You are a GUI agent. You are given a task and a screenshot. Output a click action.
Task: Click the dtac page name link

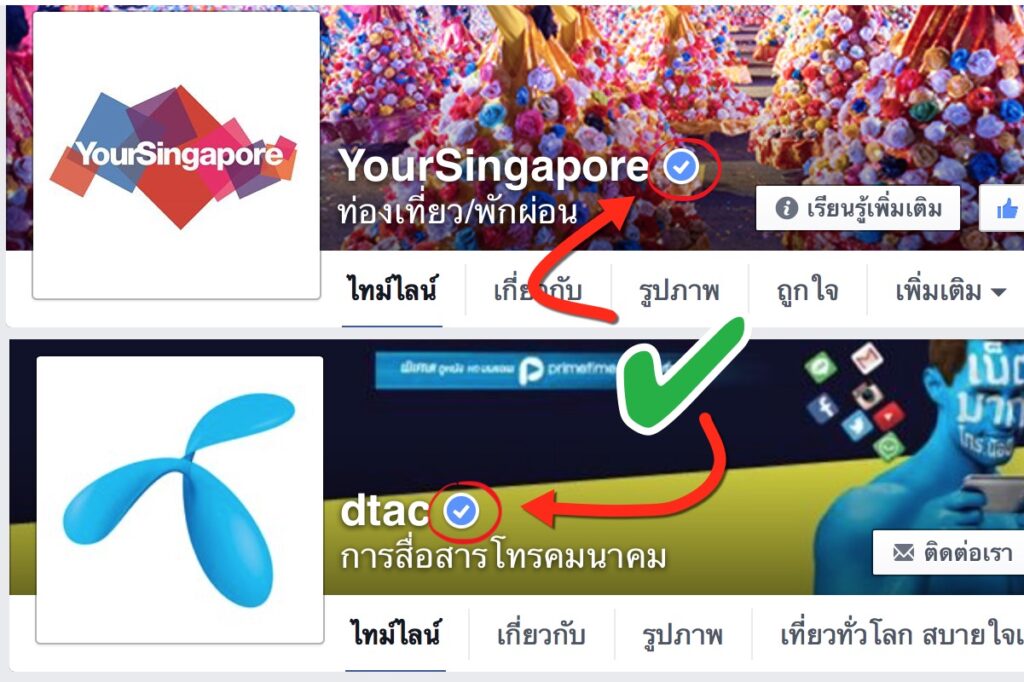(385, 510)
